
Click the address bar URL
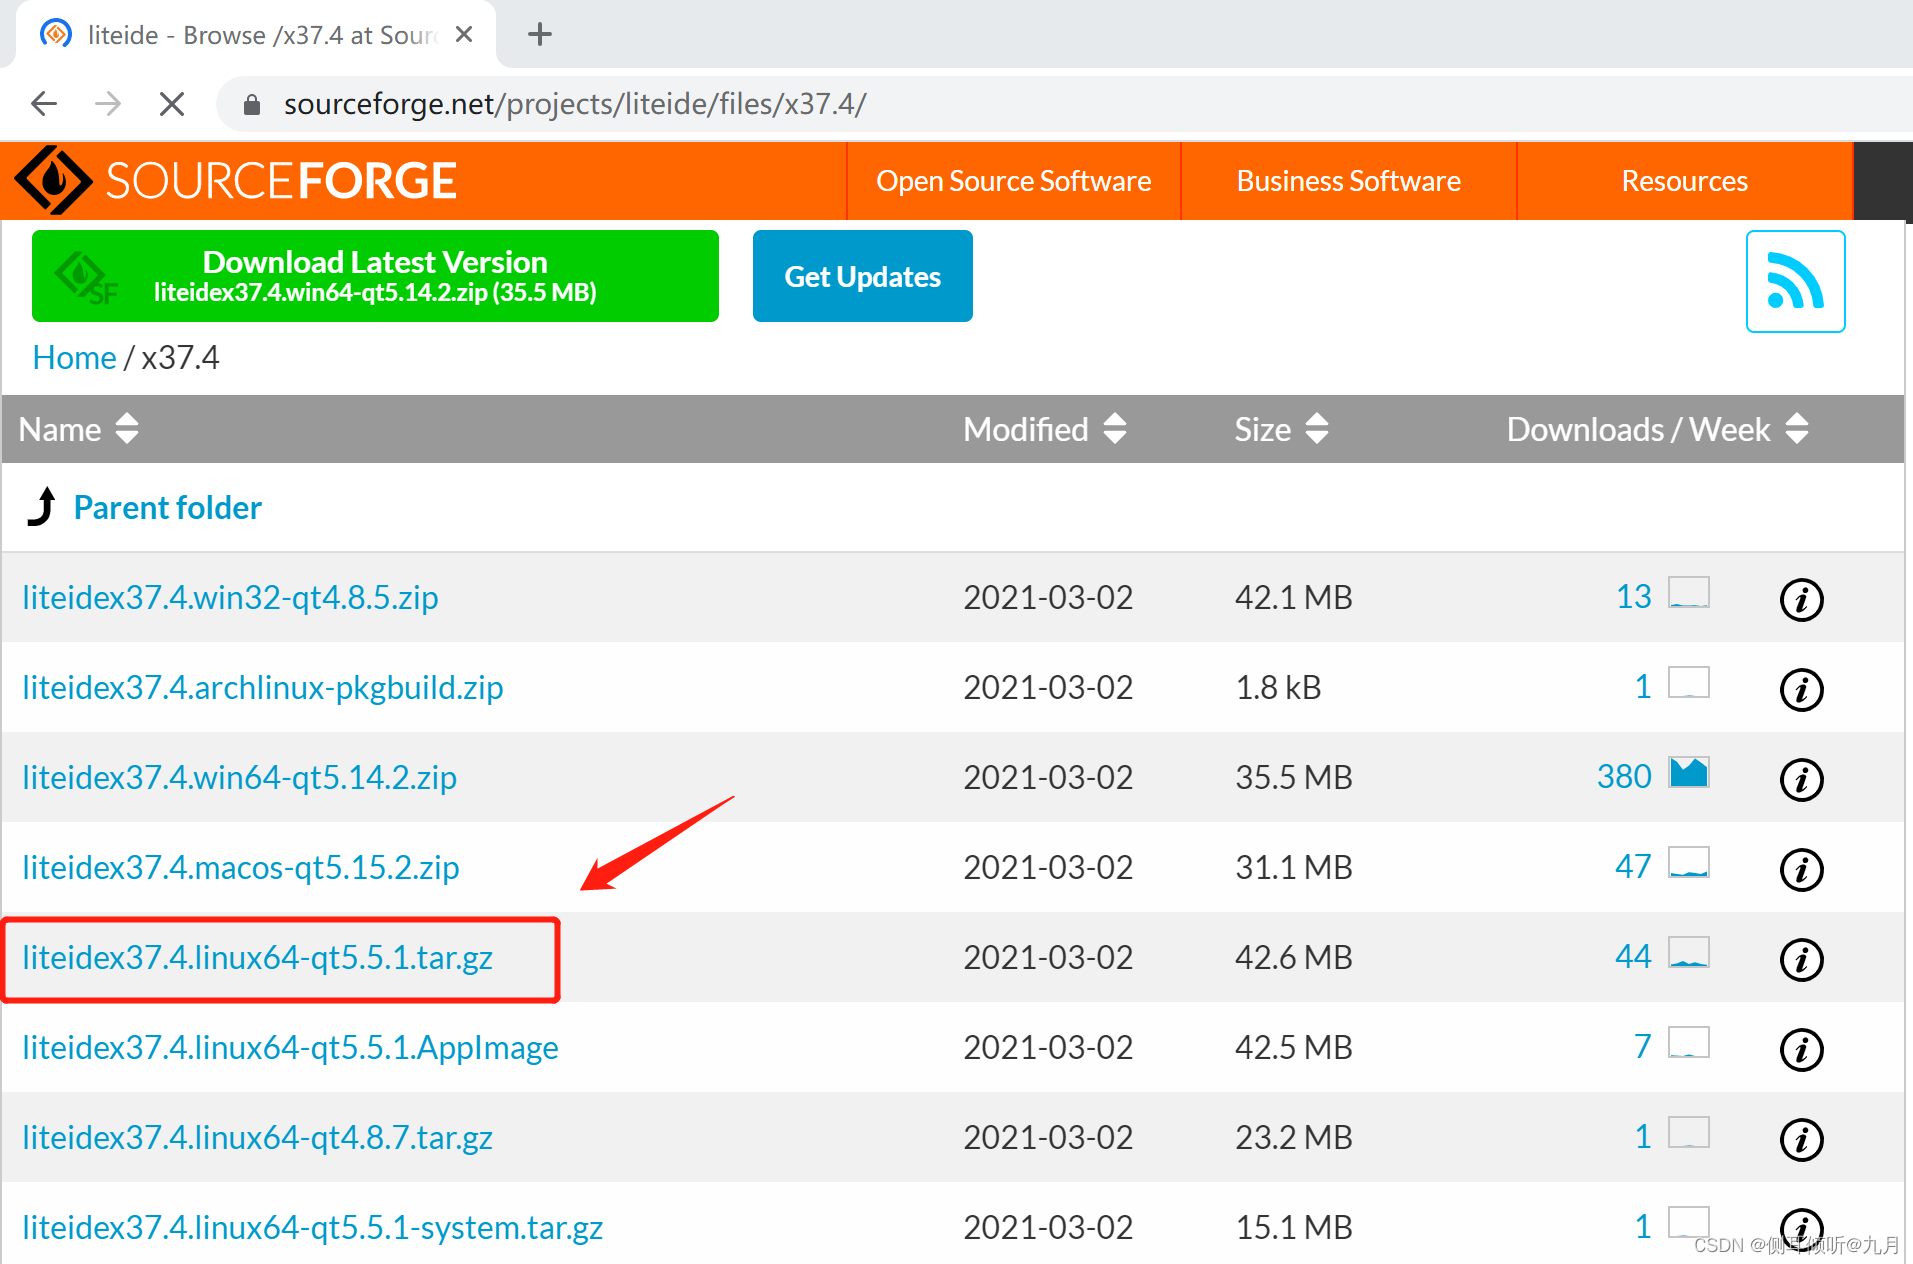575,104
